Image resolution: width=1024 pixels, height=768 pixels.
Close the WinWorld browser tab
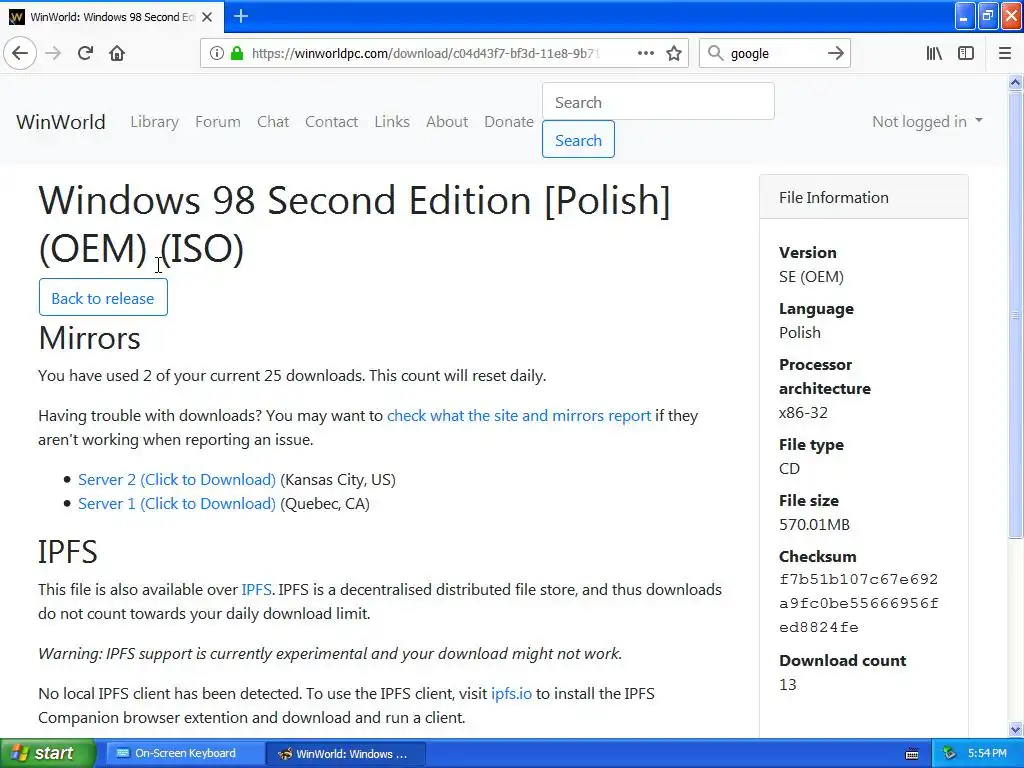click(207, 17)
